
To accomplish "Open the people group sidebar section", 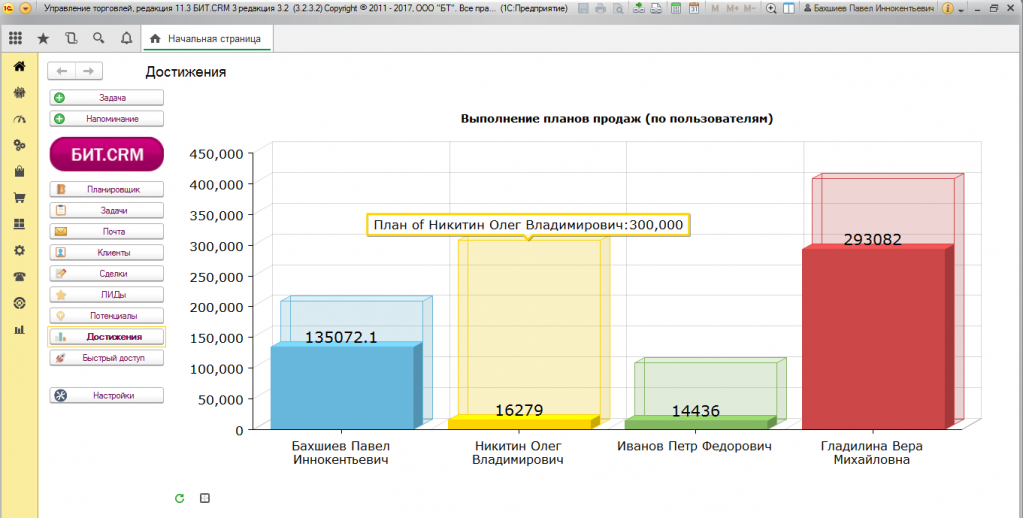I will 20,93.
